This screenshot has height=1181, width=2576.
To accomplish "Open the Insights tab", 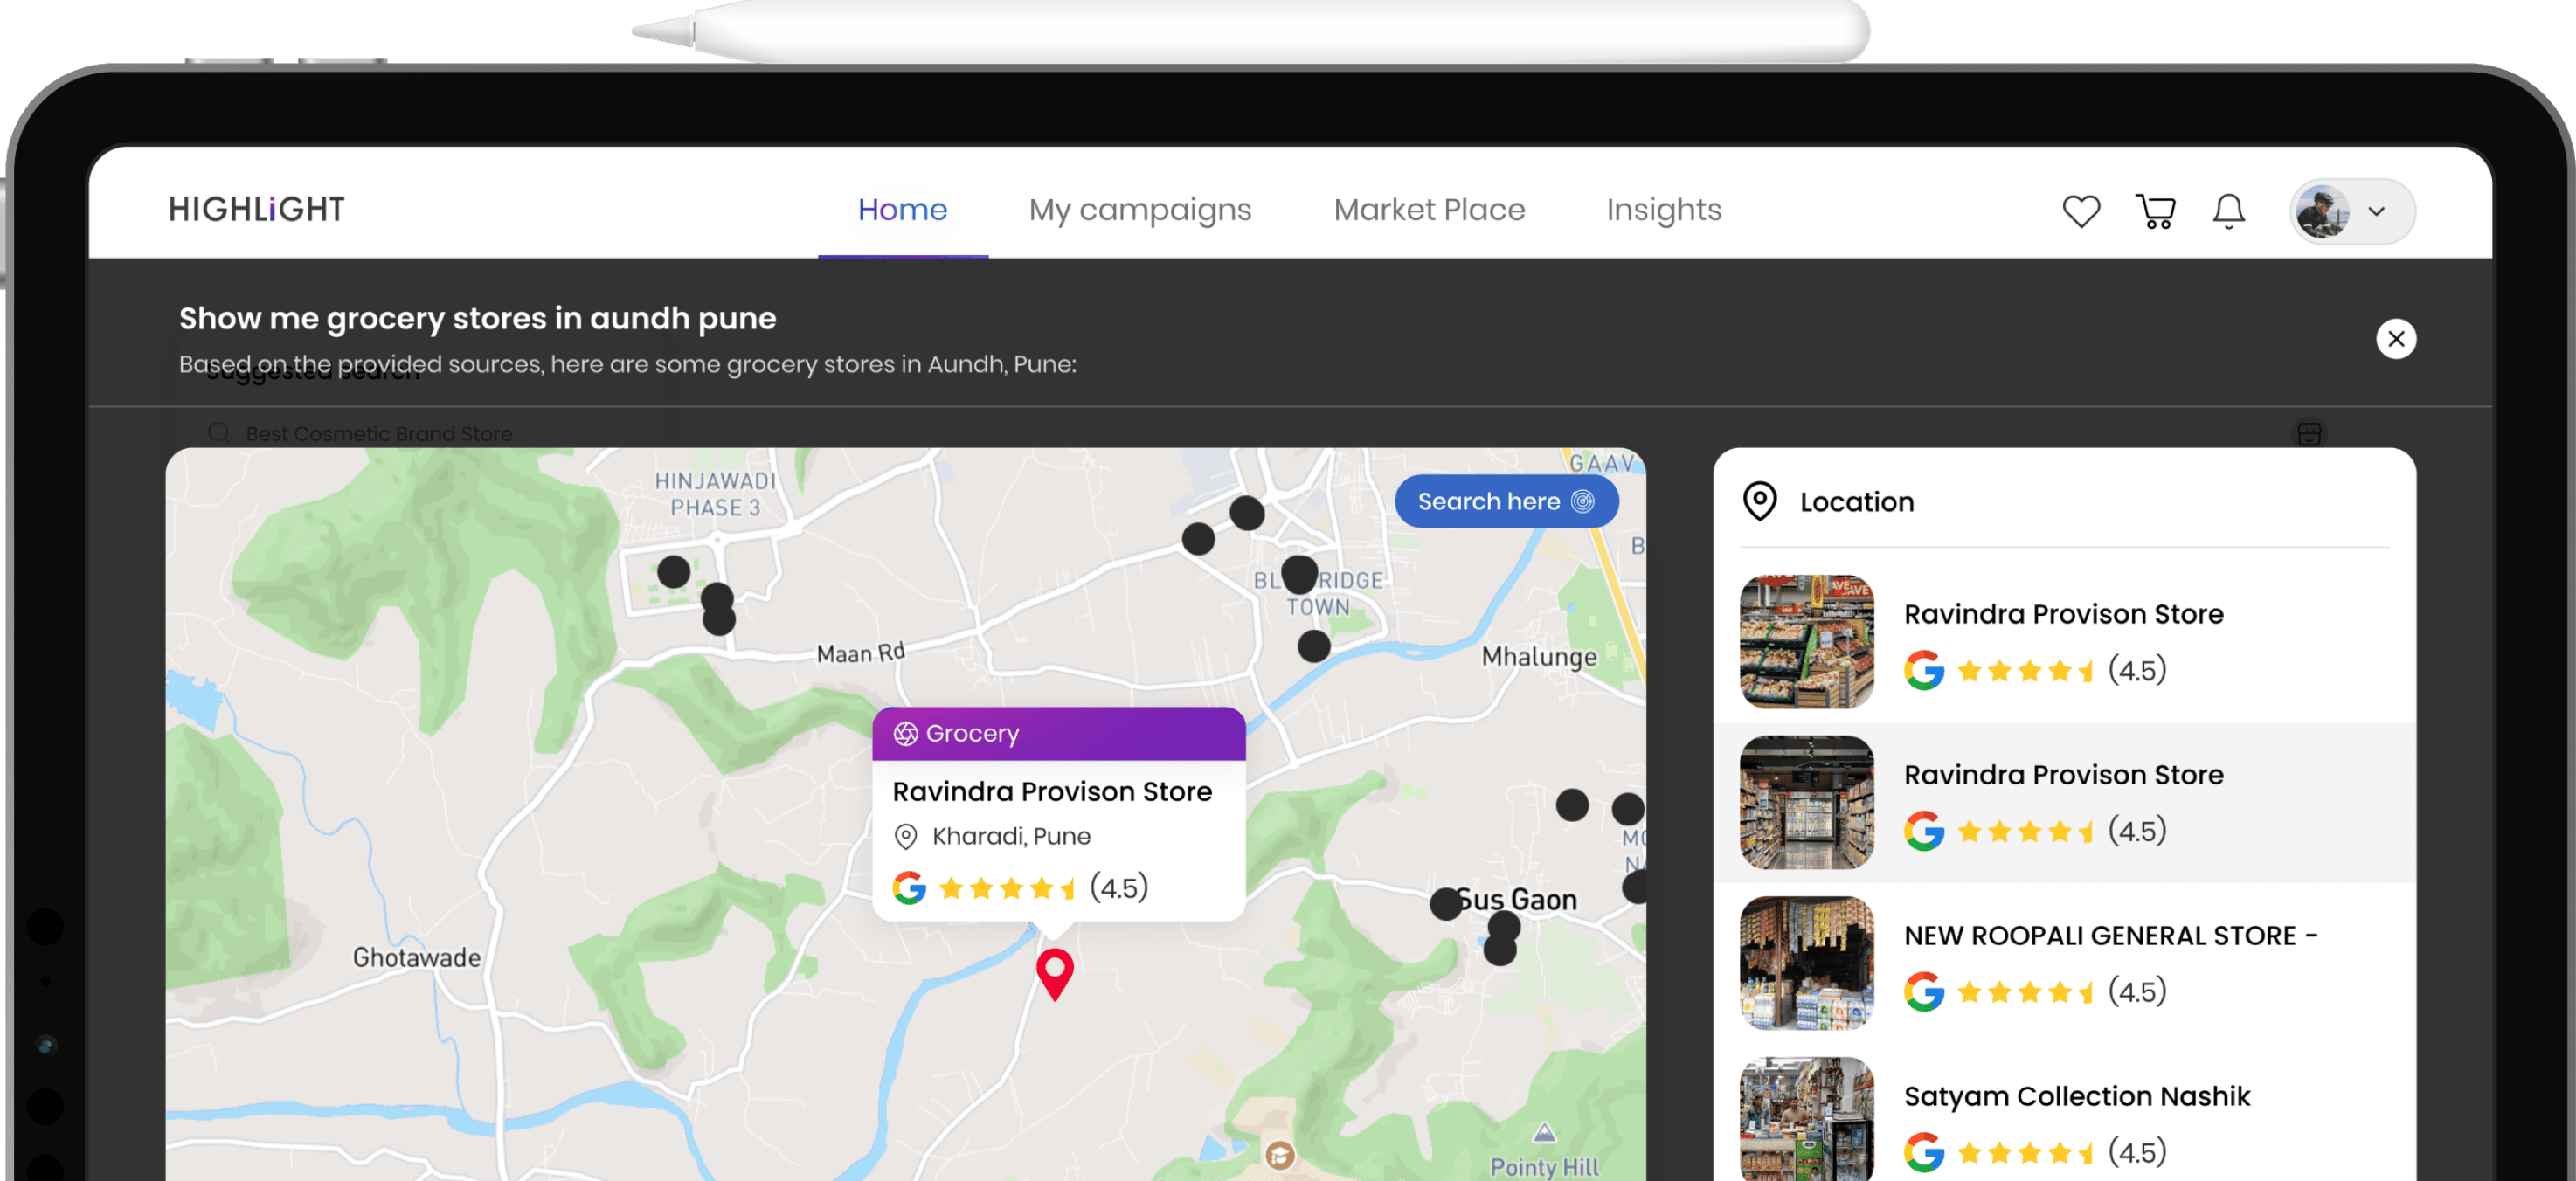I will tap(1664, 209).
